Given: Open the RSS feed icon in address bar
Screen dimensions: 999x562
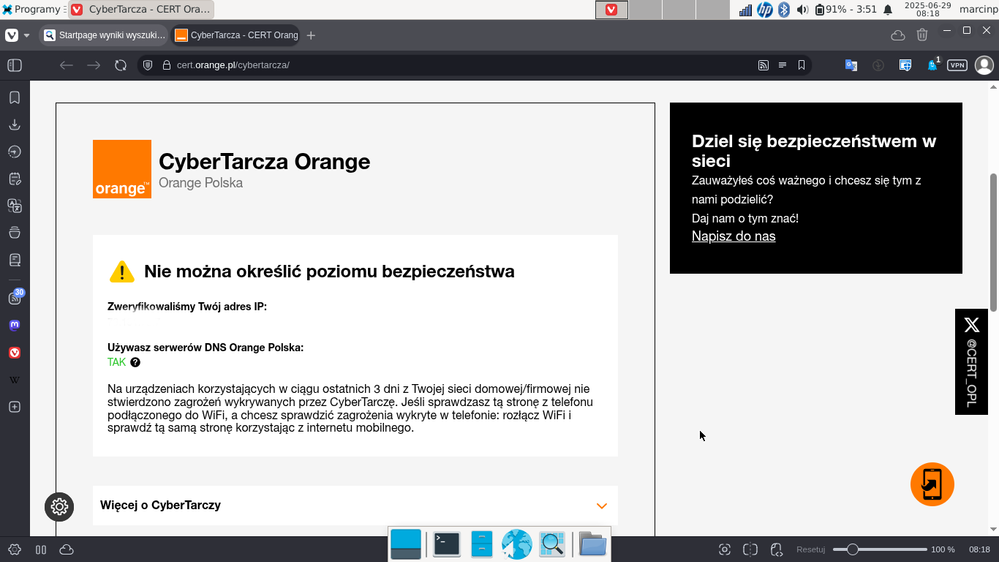Looking at the screenshot, I should pos(763,65).
